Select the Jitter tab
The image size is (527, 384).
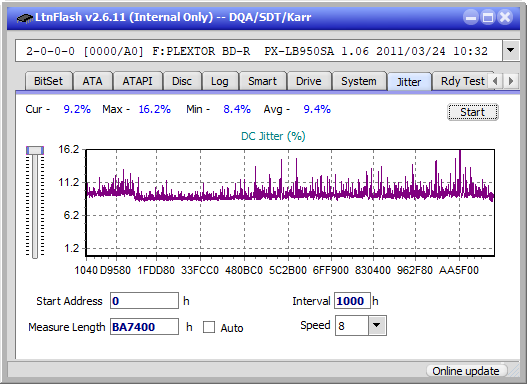409,82
